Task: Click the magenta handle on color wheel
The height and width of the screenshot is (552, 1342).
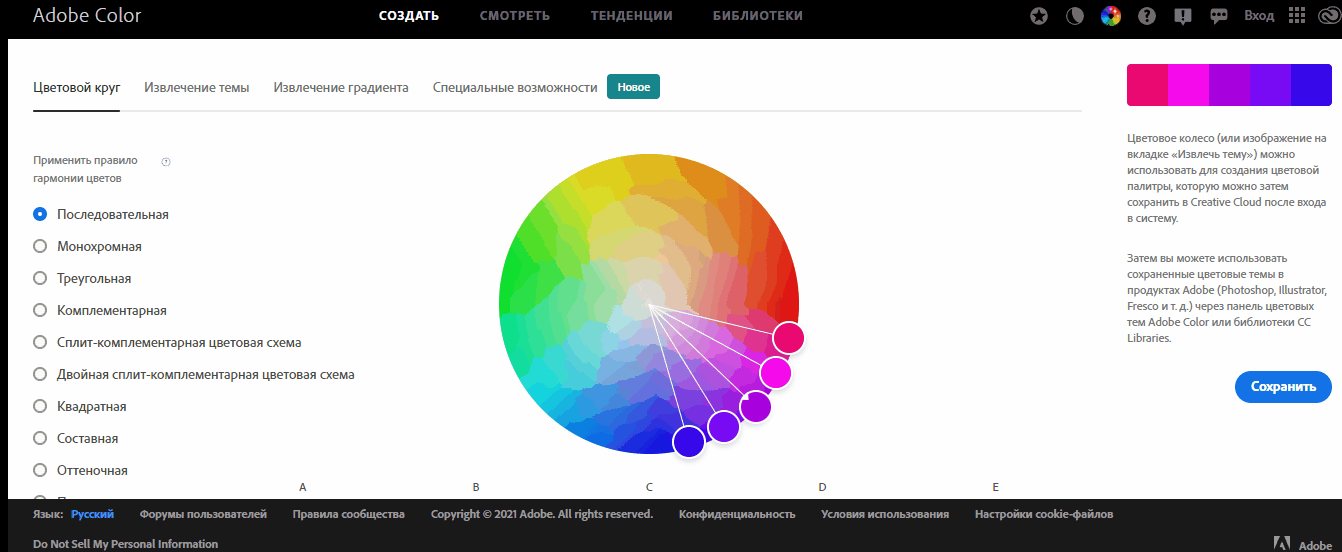Action: click(775, 373)
